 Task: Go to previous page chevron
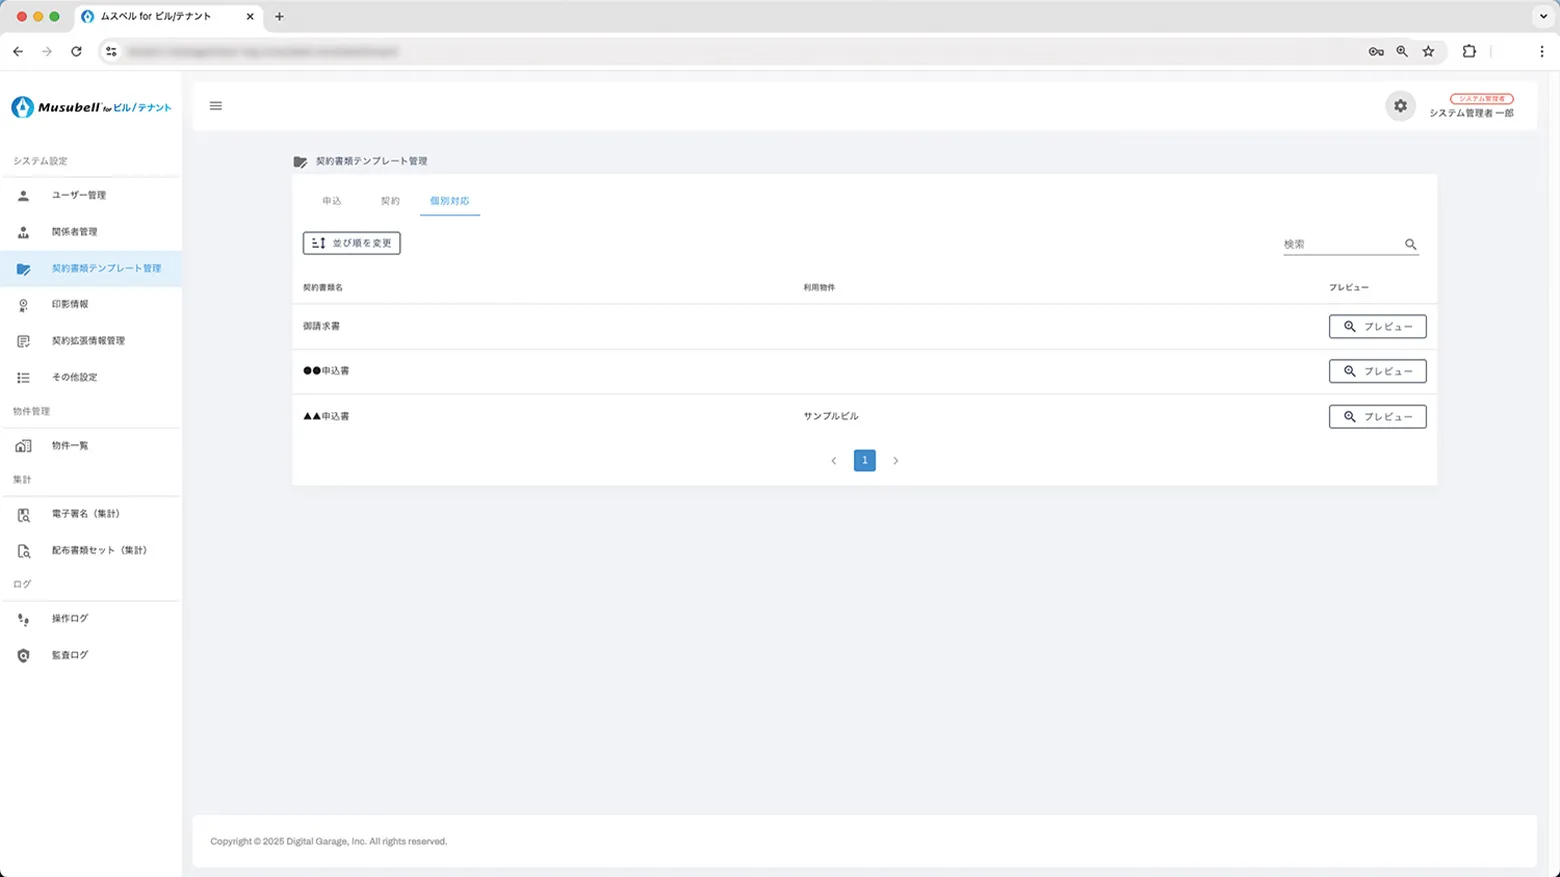tap(834, 461)
